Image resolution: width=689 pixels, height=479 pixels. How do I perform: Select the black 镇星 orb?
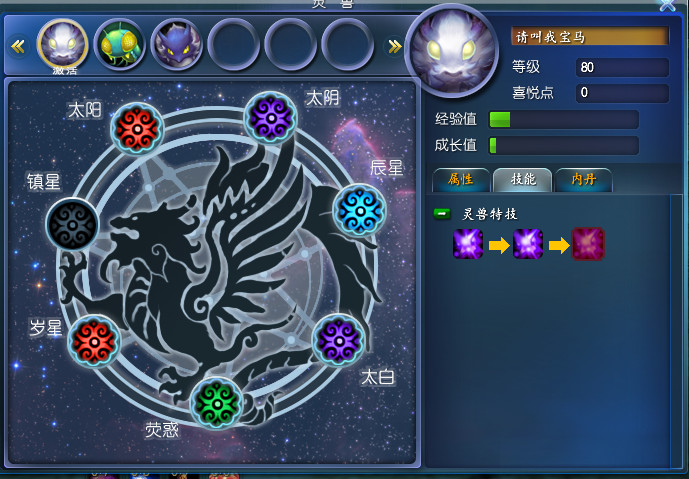(73, 224)
